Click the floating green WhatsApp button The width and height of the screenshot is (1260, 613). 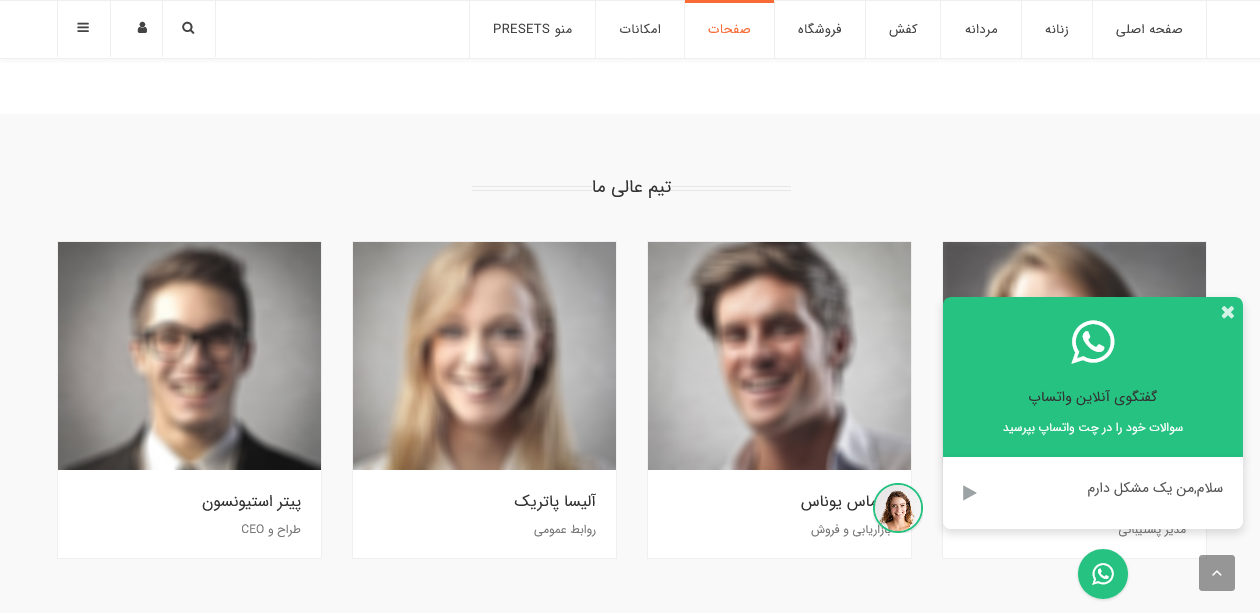point(1103,574)
